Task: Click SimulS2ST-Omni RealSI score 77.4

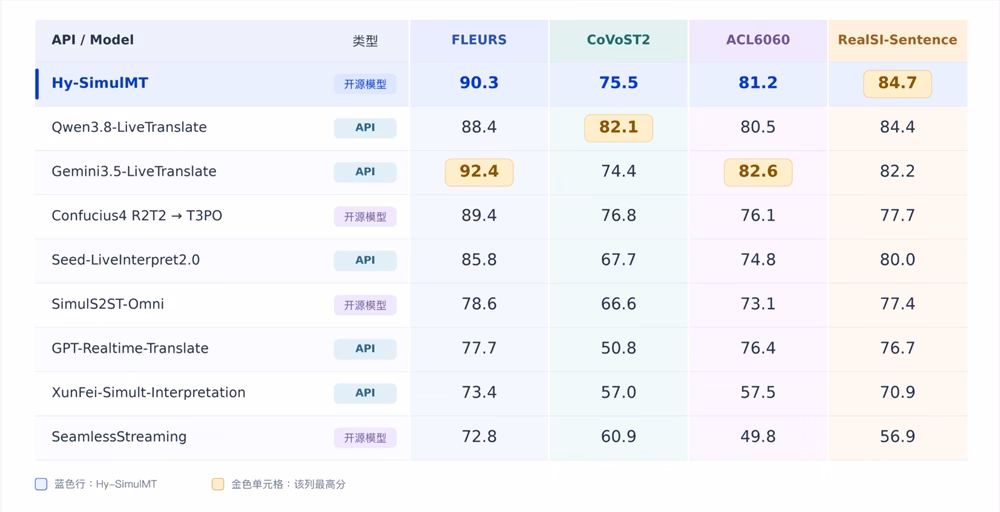Action: pos(897,304)
